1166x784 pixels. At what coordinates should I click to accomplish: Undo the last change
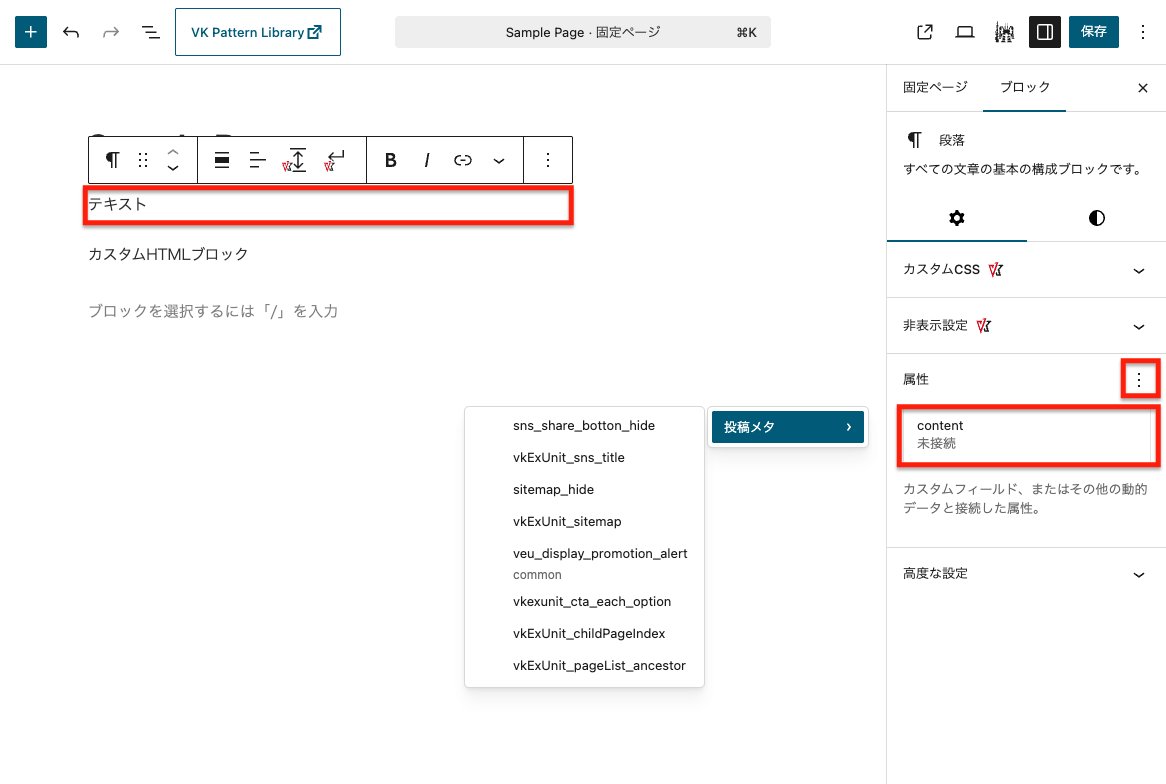71,32
